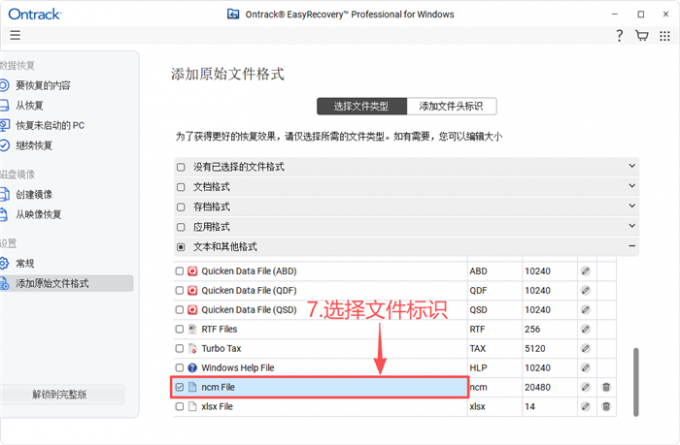Click the Ontrack logo
Screen dimensions: 680x445
[35, 14]
